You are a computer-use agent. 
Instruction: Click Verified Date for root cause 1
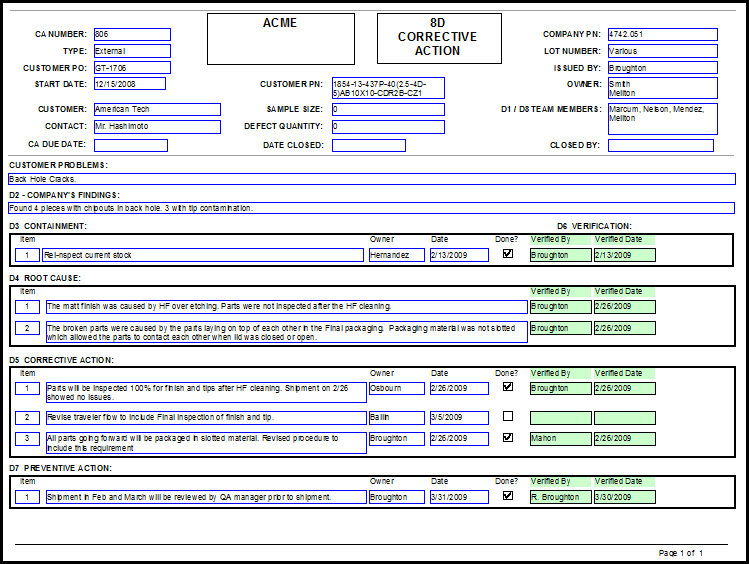coord(625,307)
